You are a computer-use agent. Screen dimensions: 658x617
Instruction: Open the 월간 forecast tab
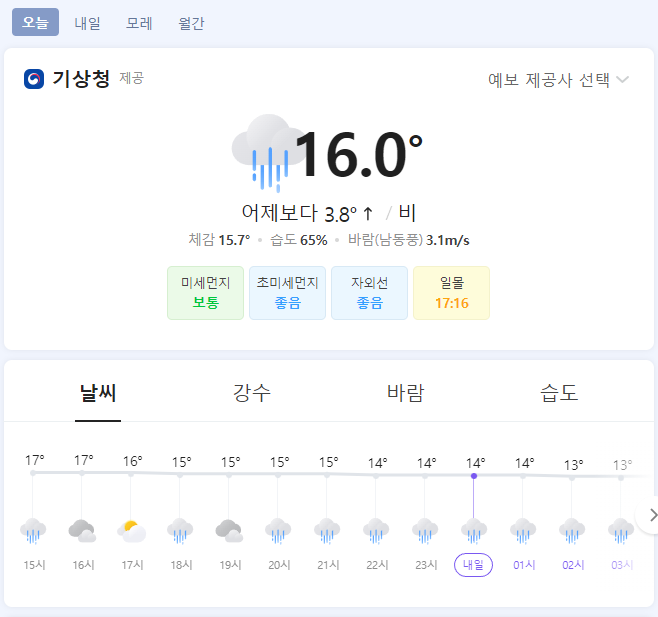pos(191,22)
